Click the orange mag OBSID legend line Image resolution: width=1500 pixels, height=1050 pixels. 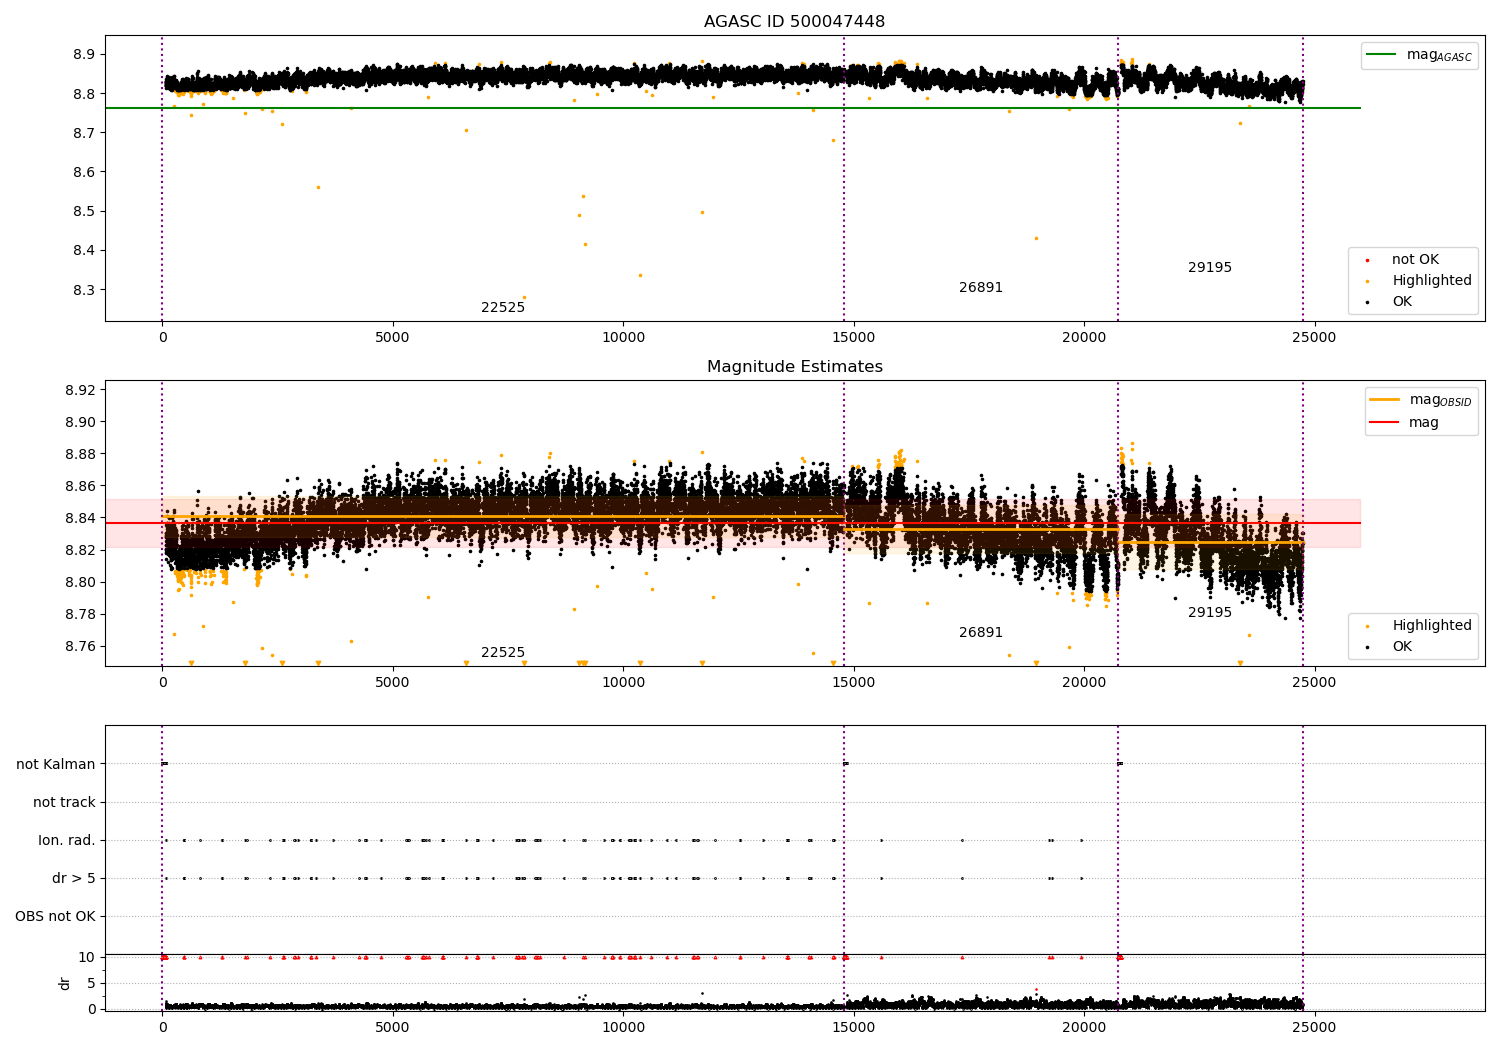click(x=1385, y=400)
